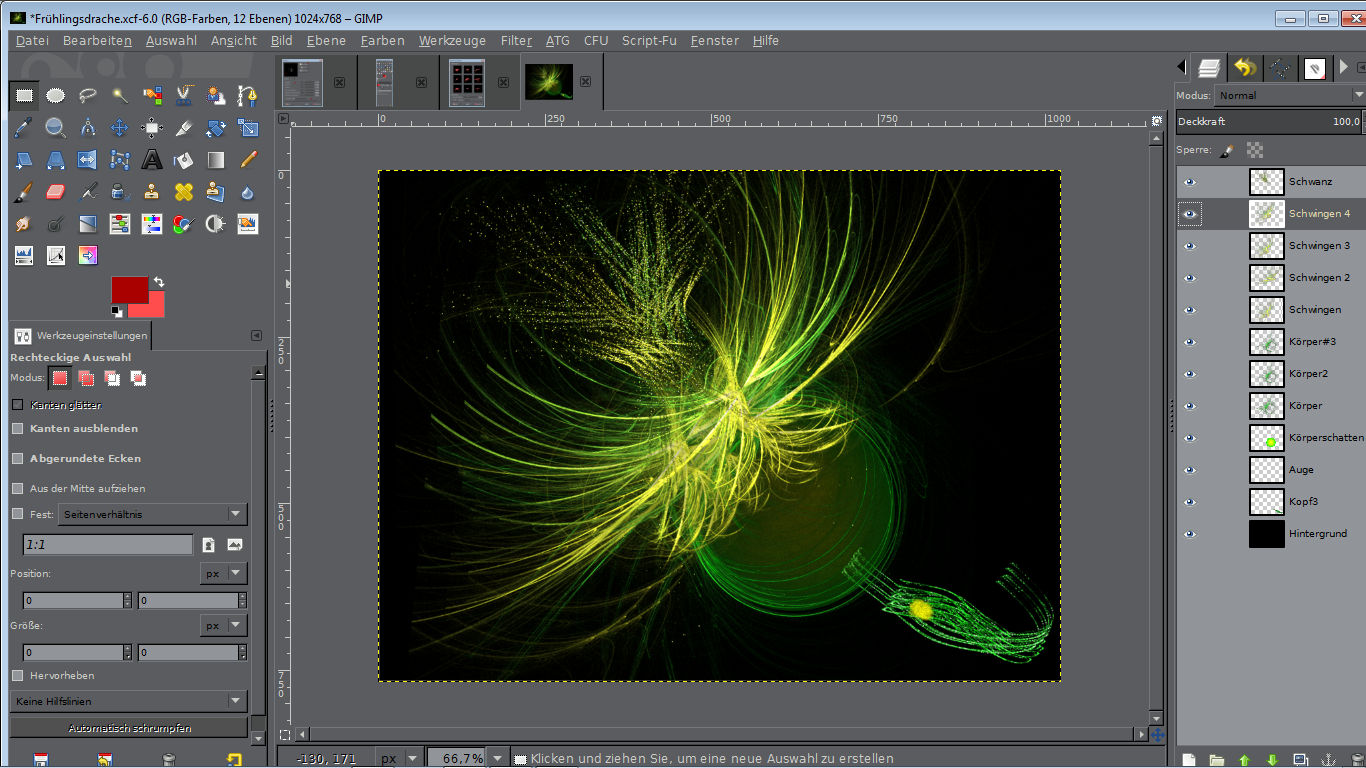Open the Seitenverhältnis dropdown

coord(153,514)
